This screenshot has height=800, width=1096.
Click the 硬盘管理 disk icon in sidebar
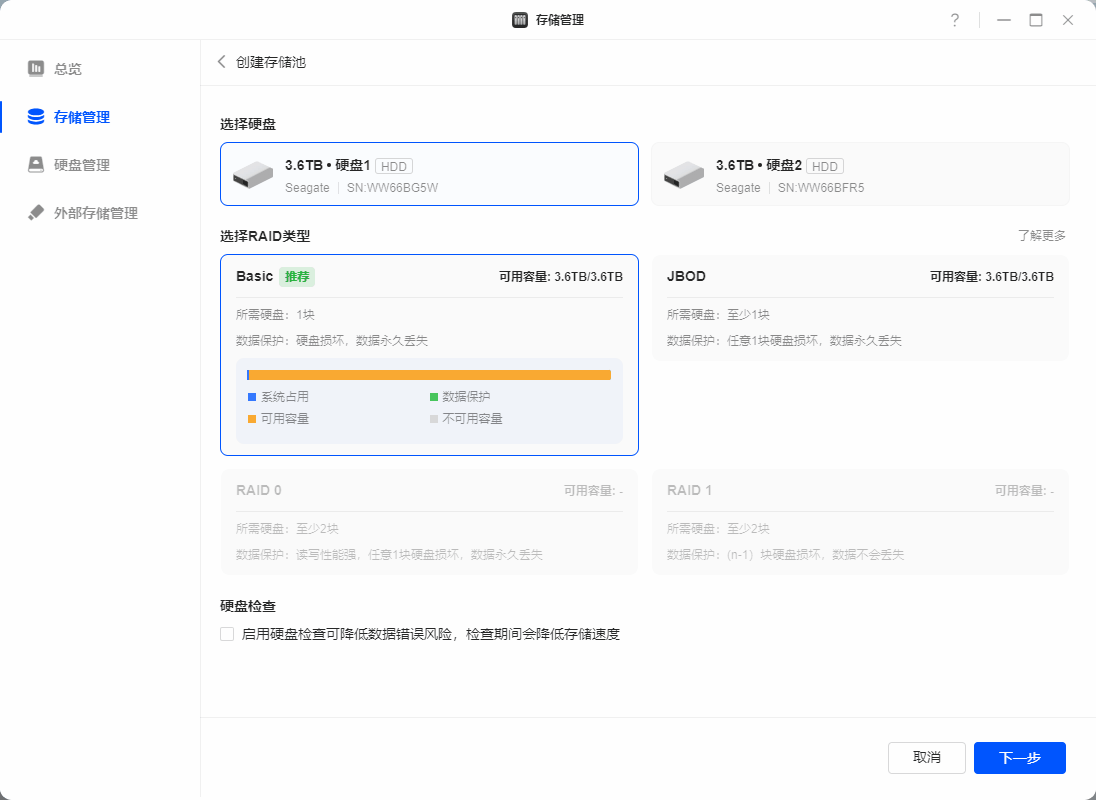36,165
